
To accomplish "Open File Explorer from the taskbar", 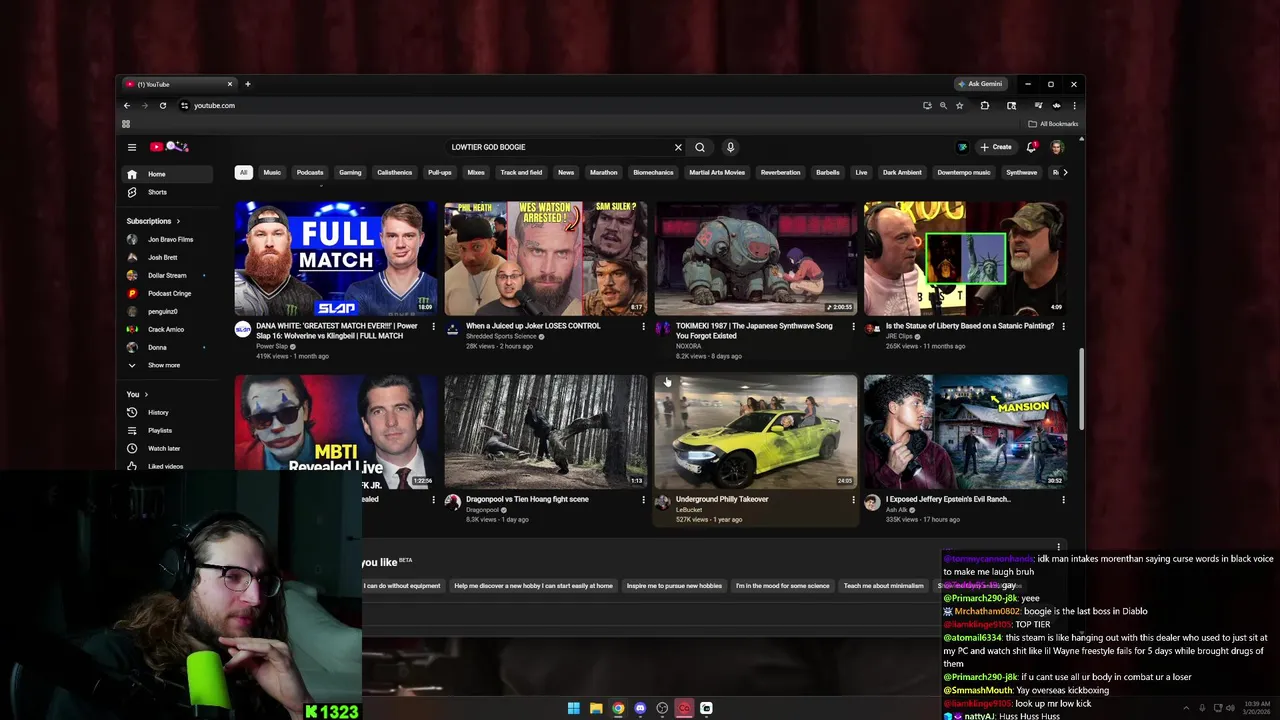I will coord(596,708).
